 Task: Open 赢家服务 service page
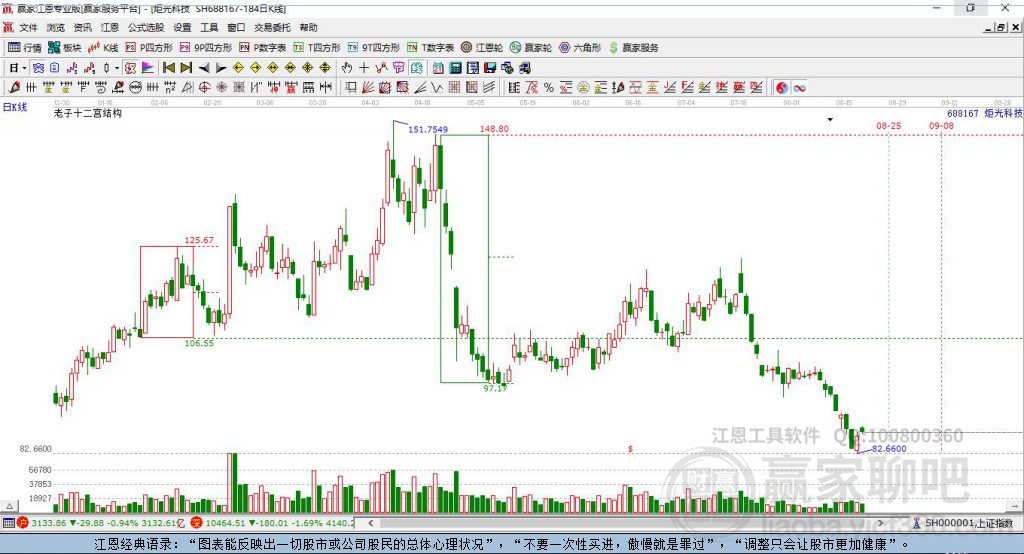point(634,48)
